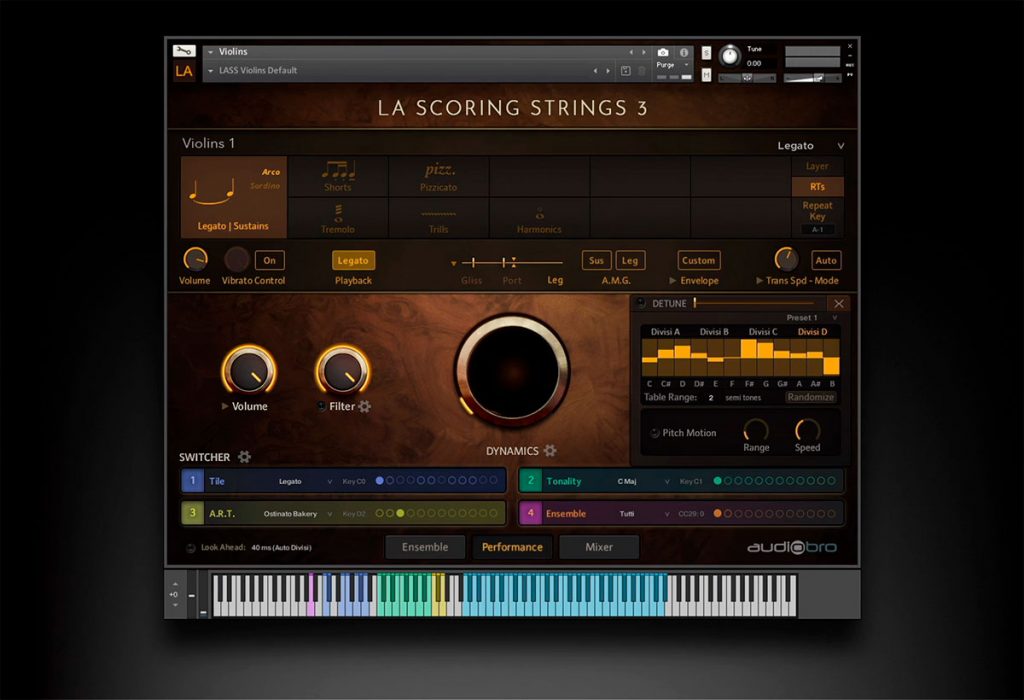
Task: Select the Shorts articulation
Action: coord(338,176)
